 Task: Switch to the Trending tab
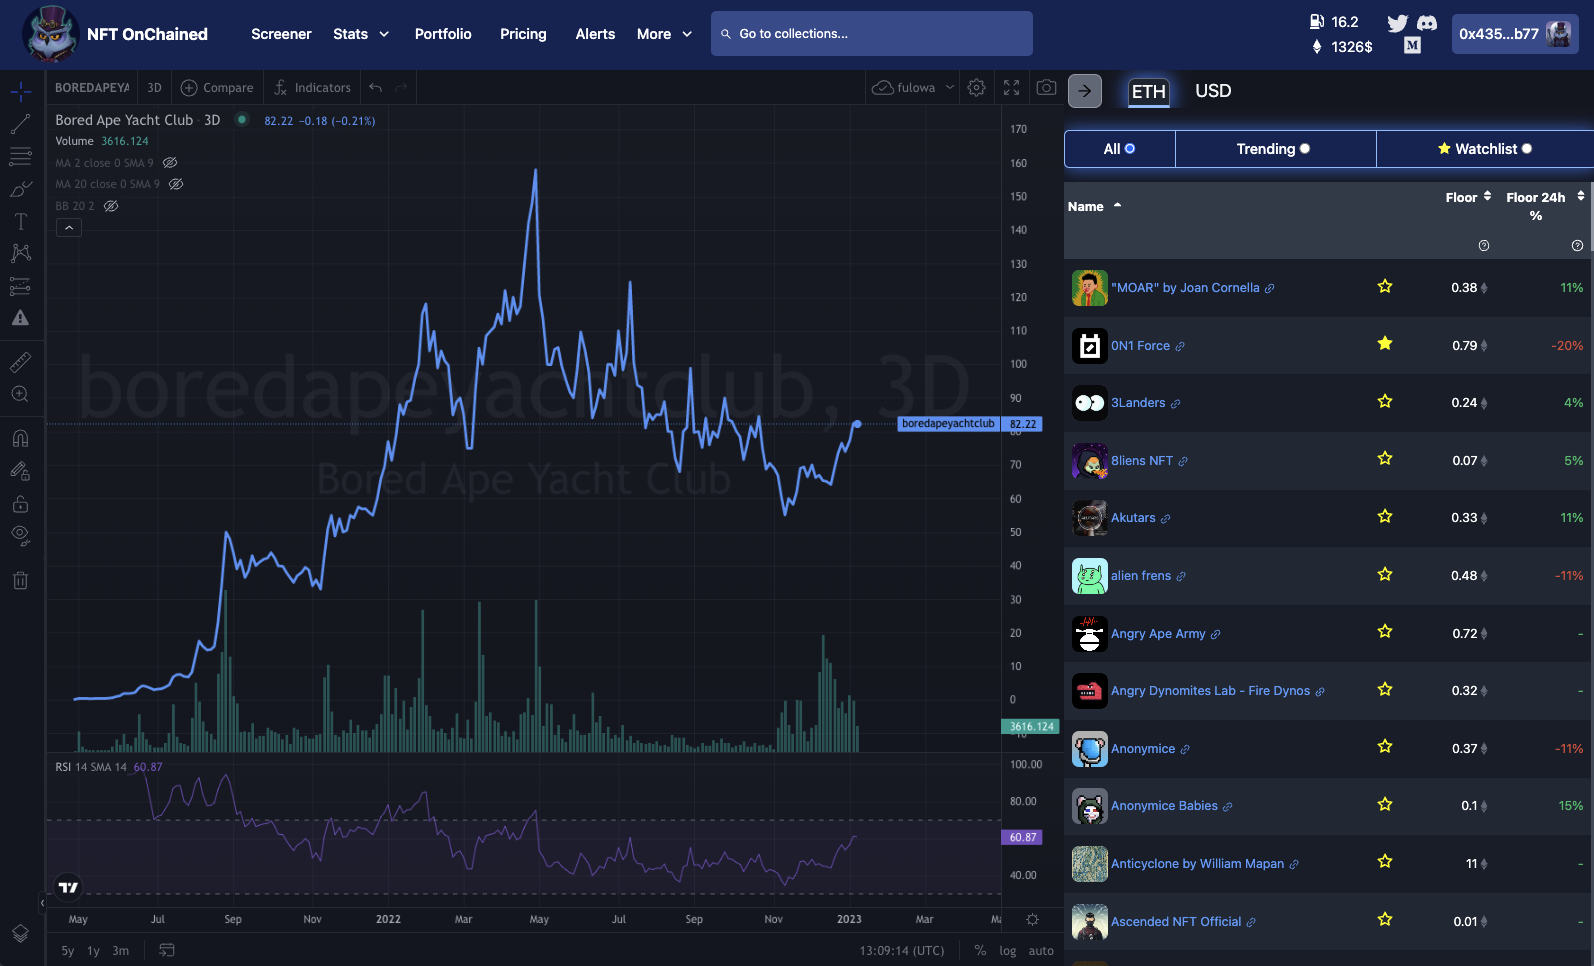point(1275,149)
